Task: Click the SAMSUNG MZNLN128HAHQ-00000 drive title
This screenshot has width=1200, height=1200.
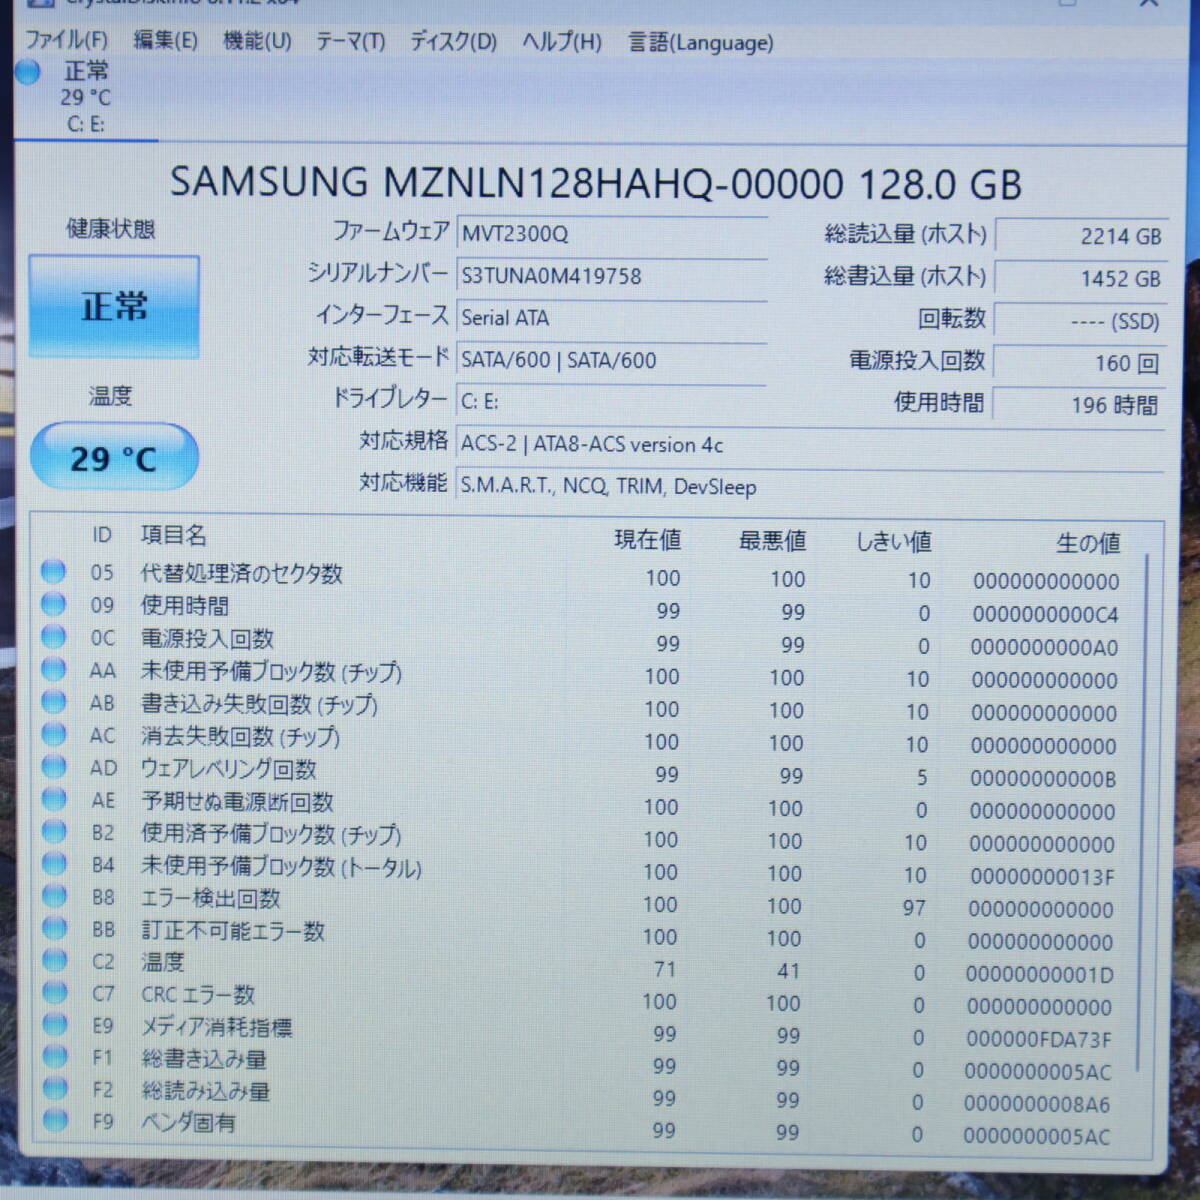Action: [596, 183]
